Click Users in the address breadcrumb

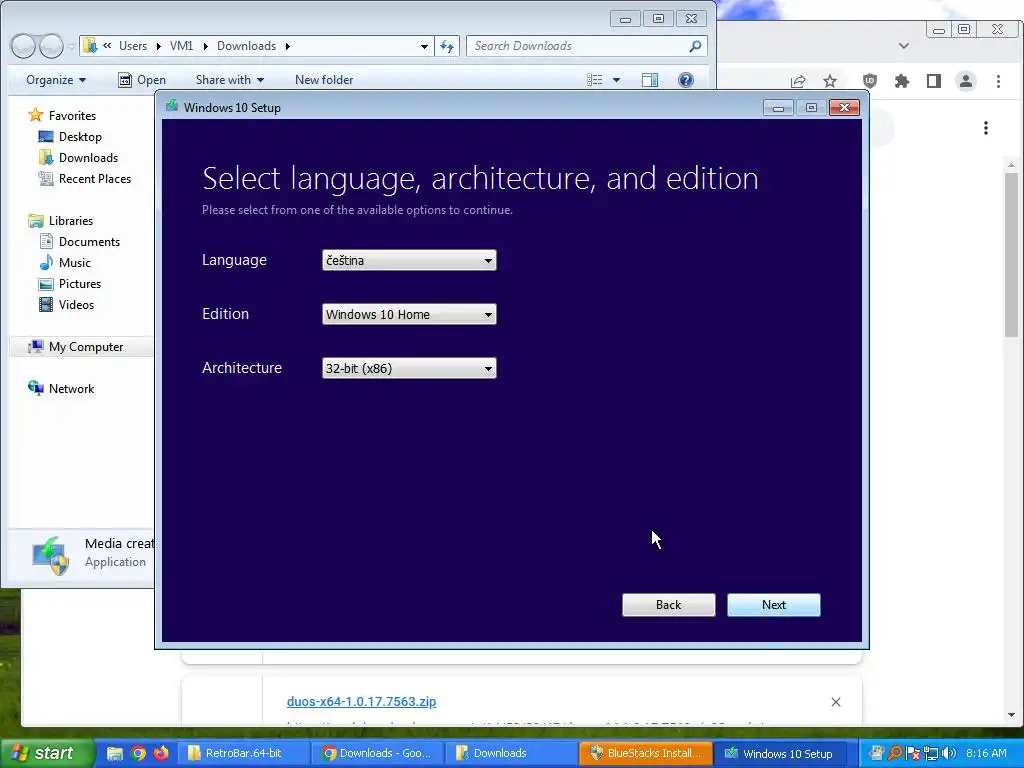133,46
